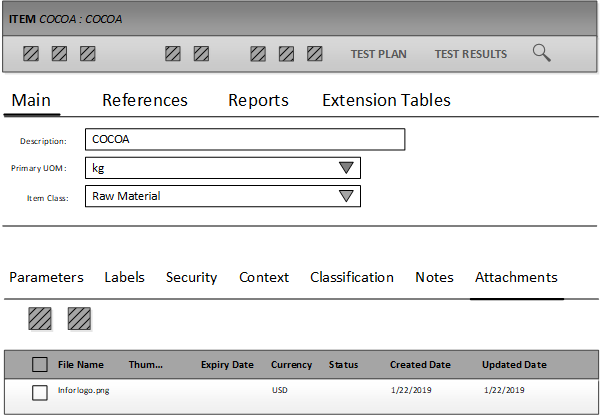Go to the Notes sub-tab

click(434, 277)
